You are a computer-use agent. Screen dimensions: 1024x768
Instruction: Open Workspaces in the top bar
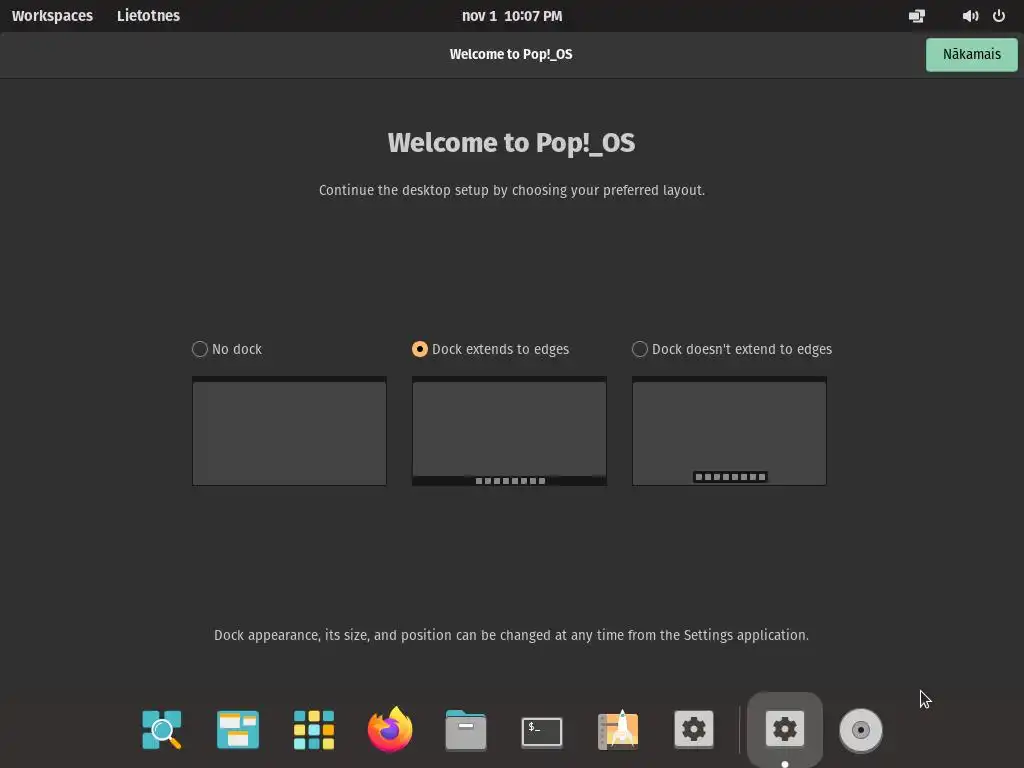pos(52,16)
